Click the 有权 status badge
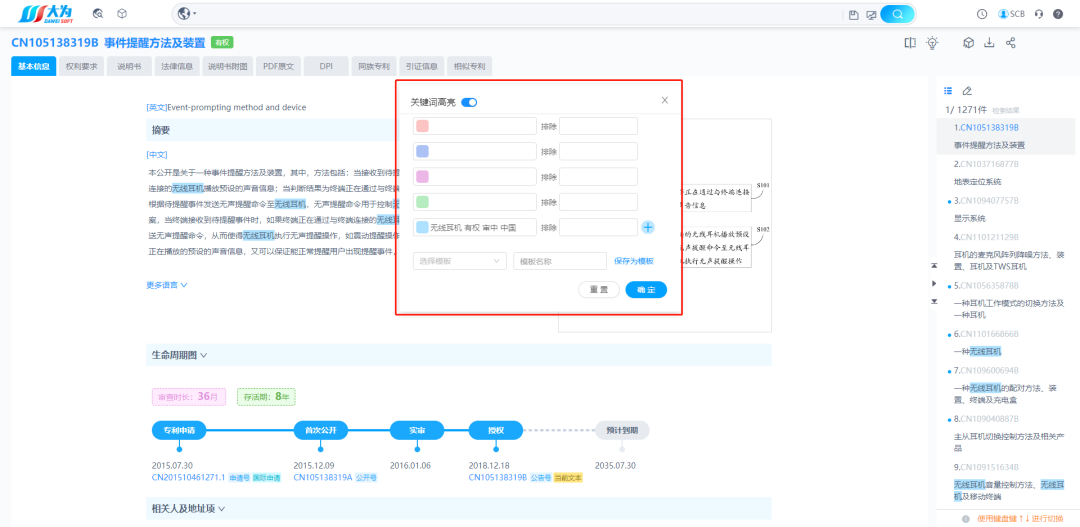 222,43
